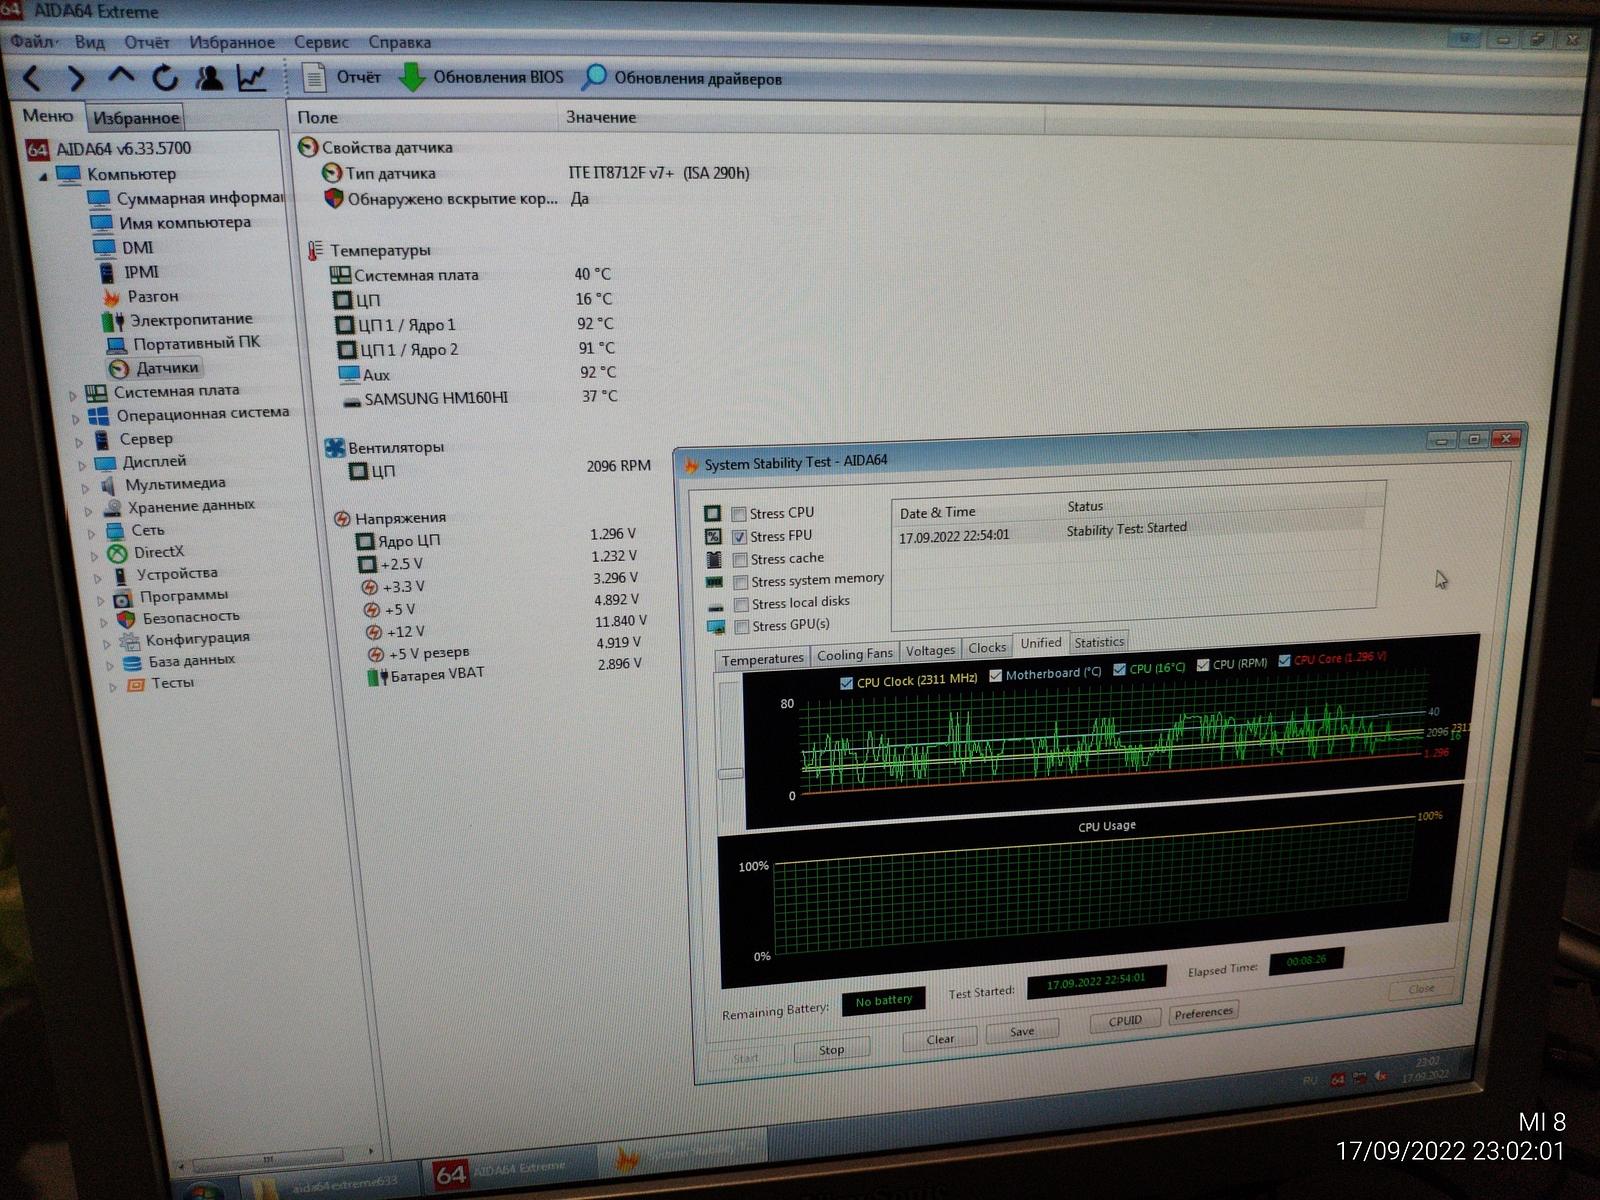Open the Вид menu
Screen dimensions: 1600x1200
(x=89, y=42)
